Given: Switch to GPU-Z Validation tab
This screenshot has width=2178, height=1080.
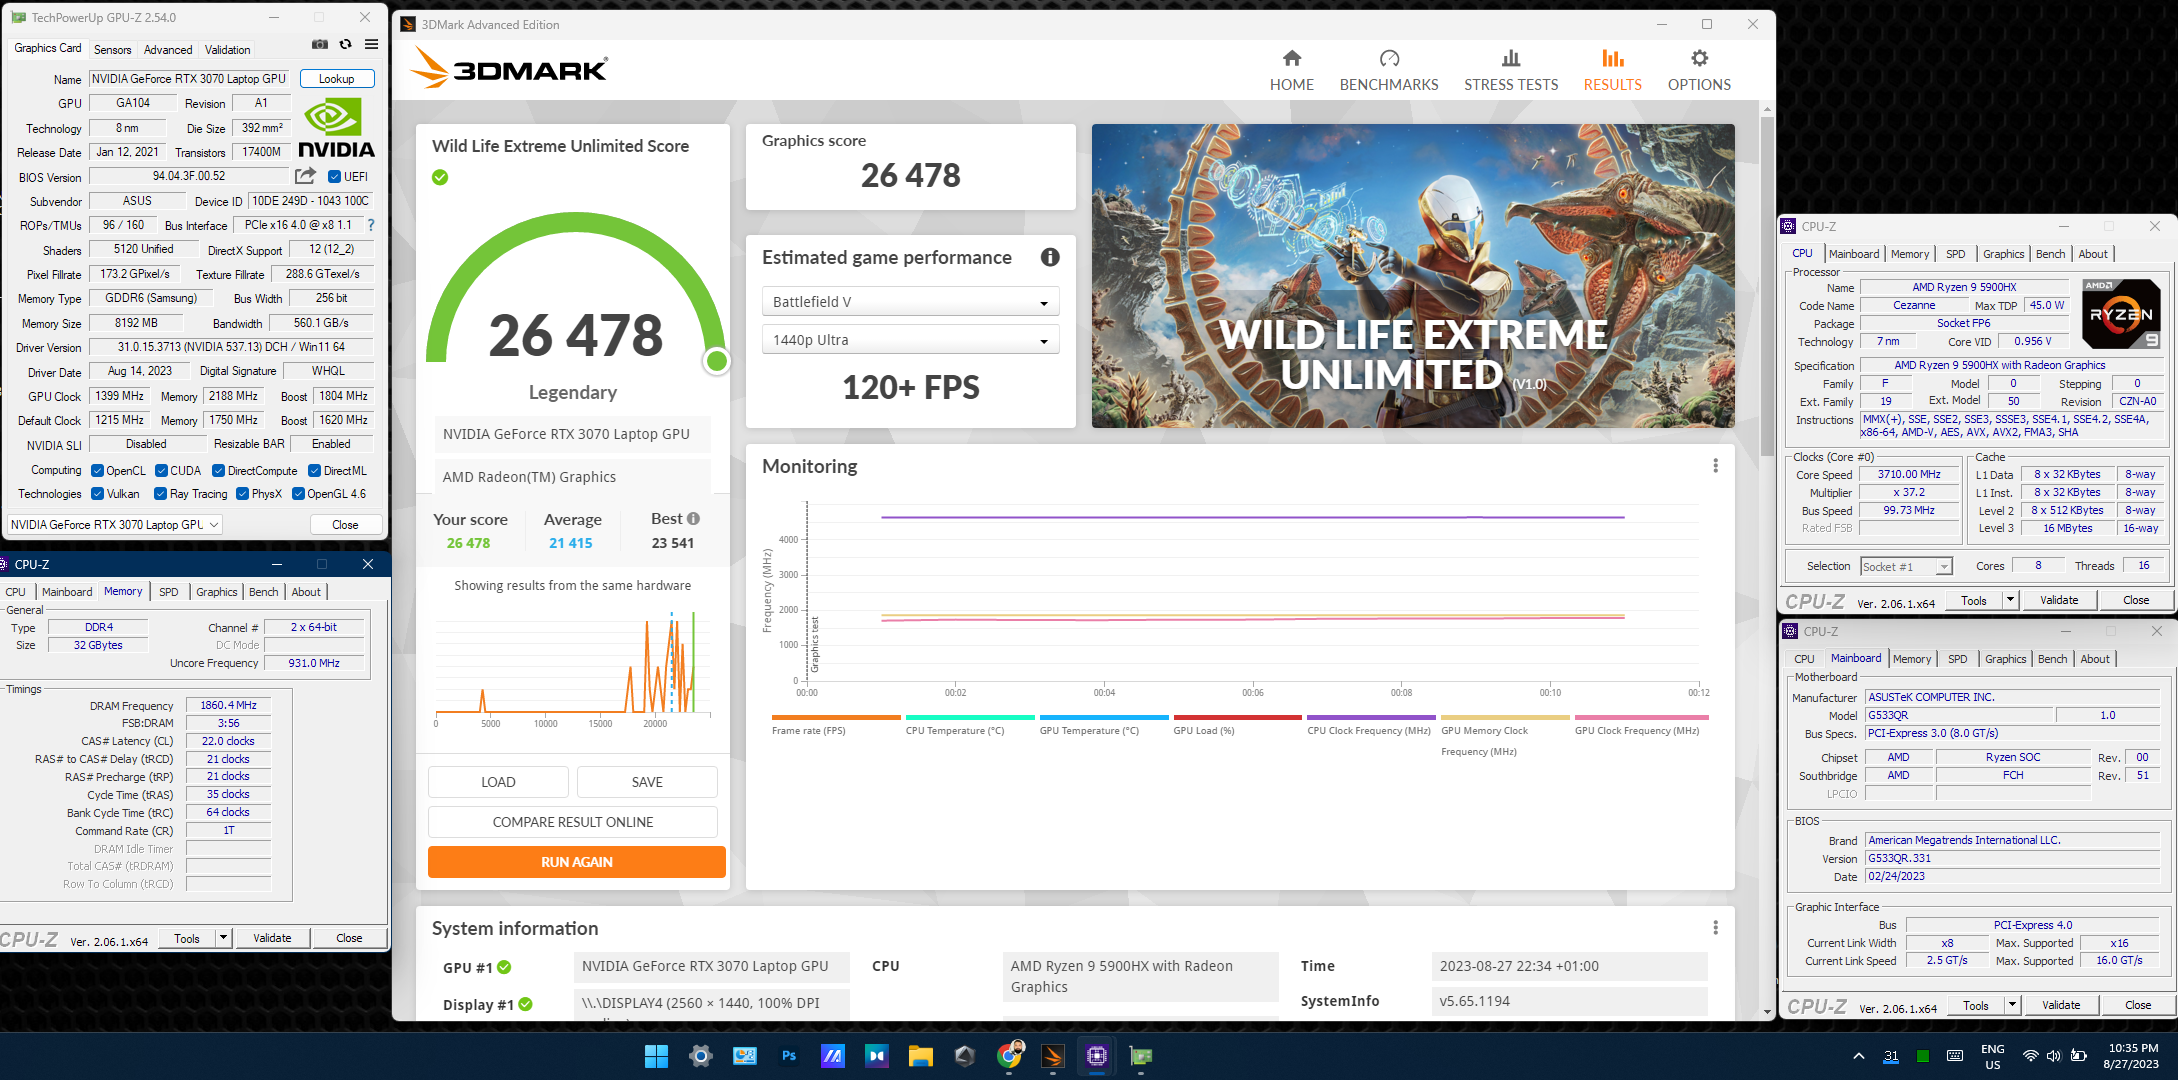Looking at the screenshot, I should click(228, 49).
